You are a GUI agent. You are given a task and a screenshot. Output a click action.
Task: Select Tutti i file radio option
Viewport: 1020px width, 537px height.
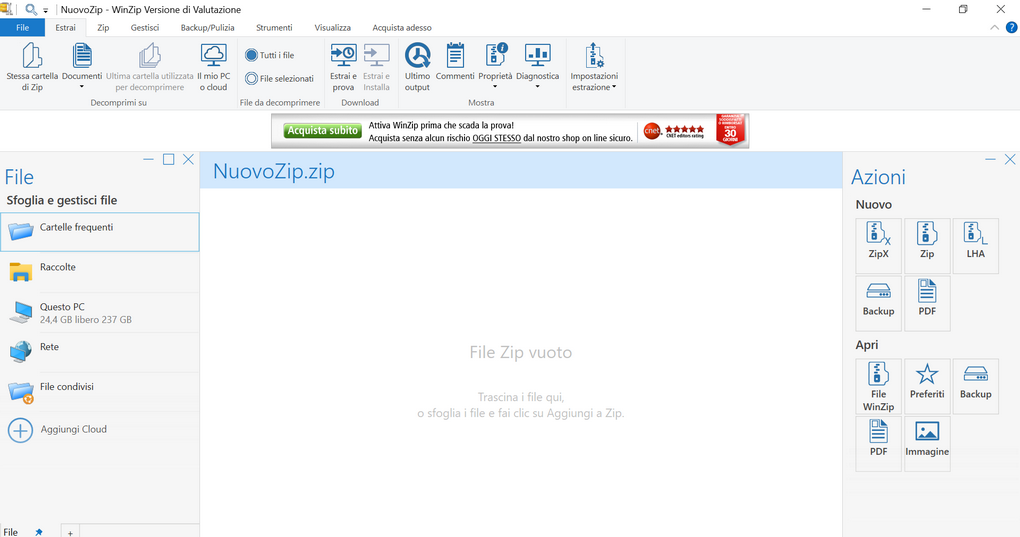click(270, 55)
